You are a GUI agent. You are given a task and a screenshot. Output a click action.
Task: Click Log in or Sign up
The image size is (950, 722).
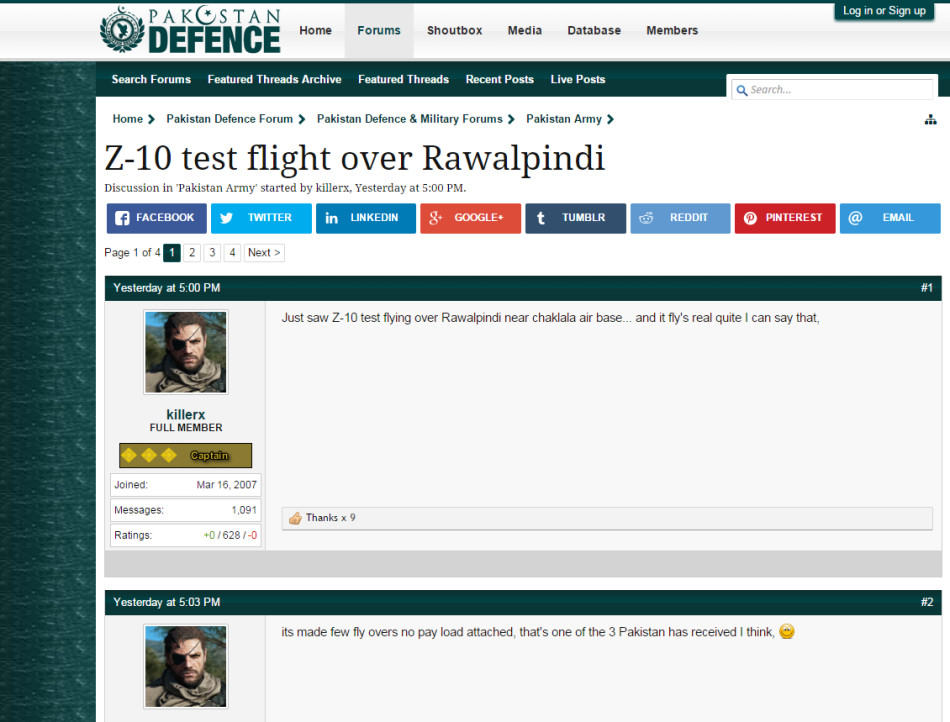click(884, 11)
